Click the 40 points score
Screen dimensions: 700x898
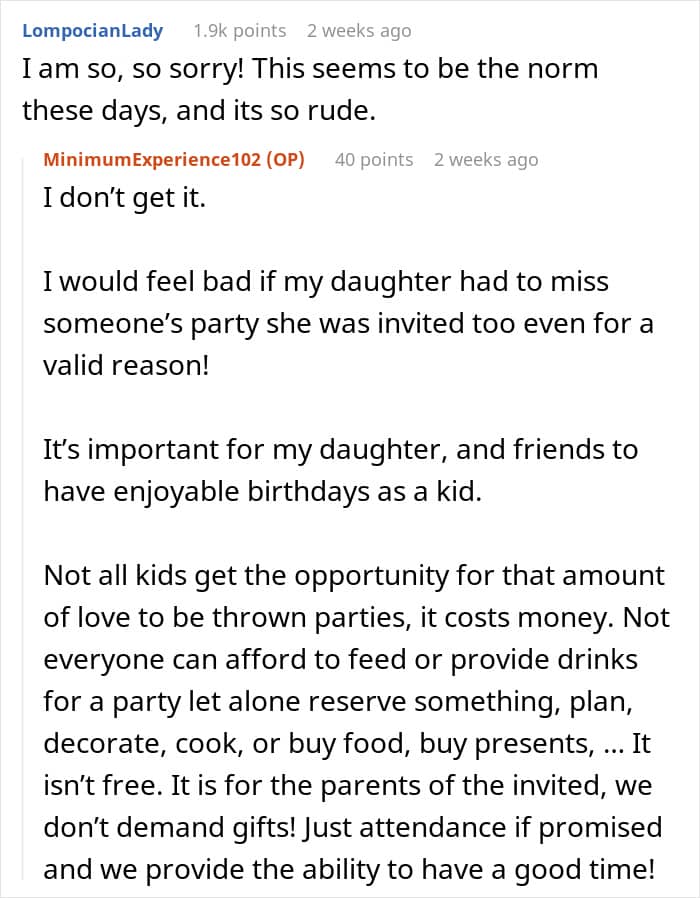pyautogui.click(x=373, y=159)
